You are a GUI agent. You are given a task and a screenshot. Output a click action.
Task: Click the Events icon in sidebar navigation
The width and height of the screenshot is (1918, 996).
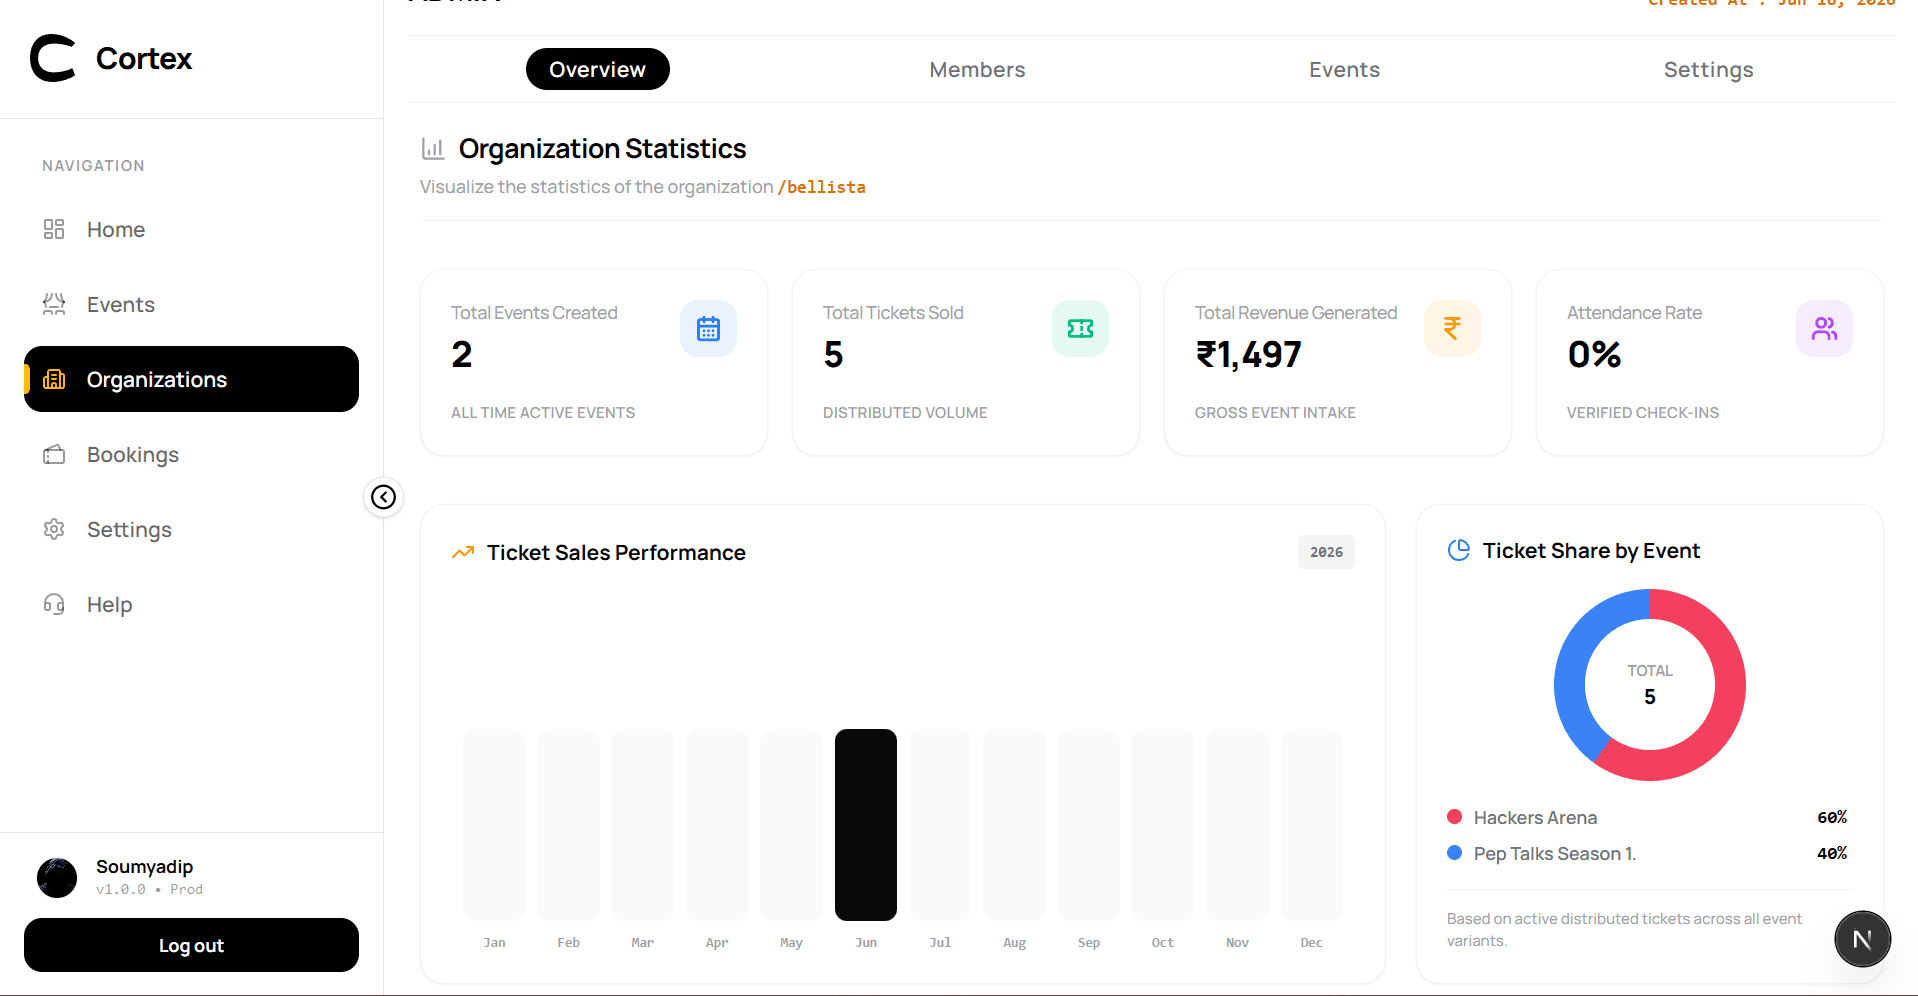coord(54,304)
